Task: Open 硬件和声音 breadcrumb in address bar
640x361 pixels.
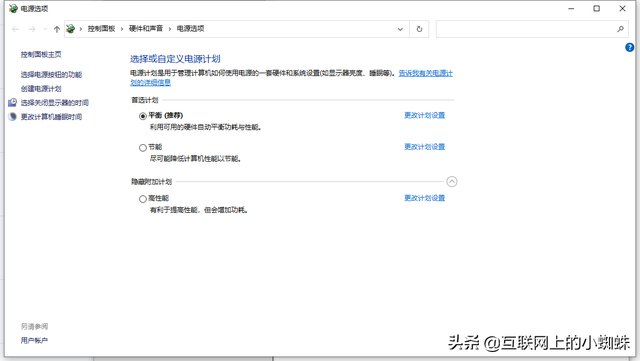Action: click(x=146, y=29)
